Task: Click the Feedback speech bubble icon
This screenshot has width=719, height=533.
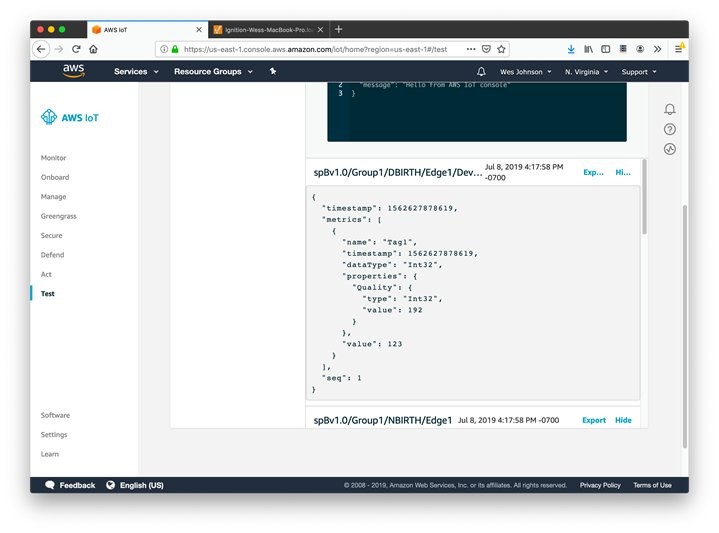Action: (50, 485)
